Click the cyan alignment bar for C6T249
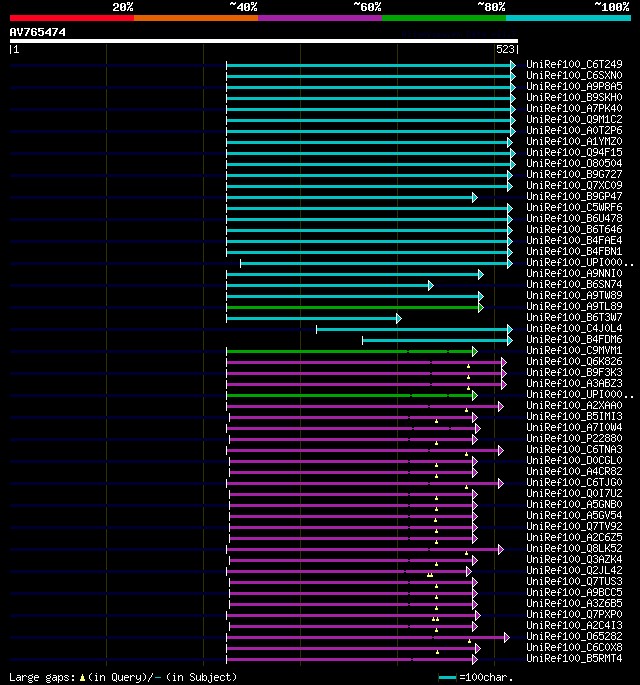This screenshot has height=685, width=640. pyautogui.click(x=369, y=66)
